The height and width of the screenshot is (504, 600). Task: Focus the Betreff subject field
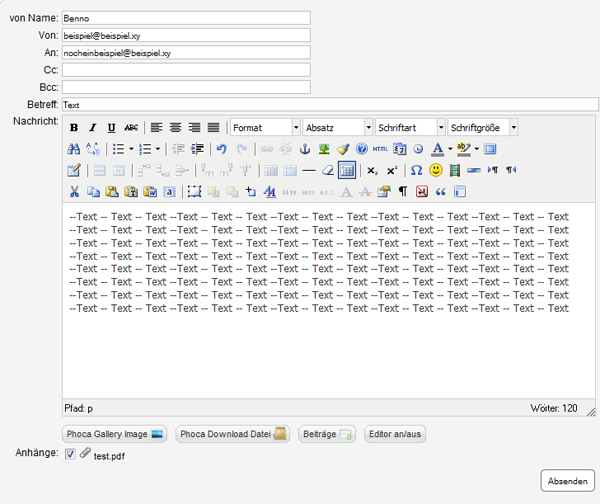tap(330, 104)
